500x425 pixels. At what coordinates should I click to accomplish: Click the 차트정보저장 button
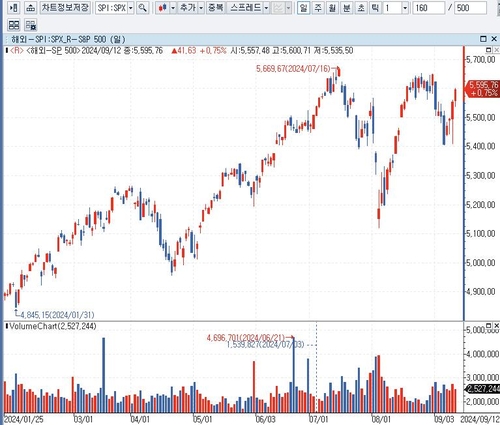(x=65, y=8)
